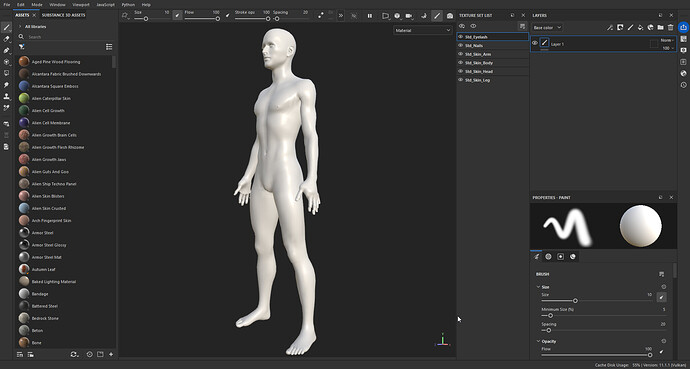Open alpha tab icon in Properties panel
Screen dimensions: 690x369
point(548,256)
